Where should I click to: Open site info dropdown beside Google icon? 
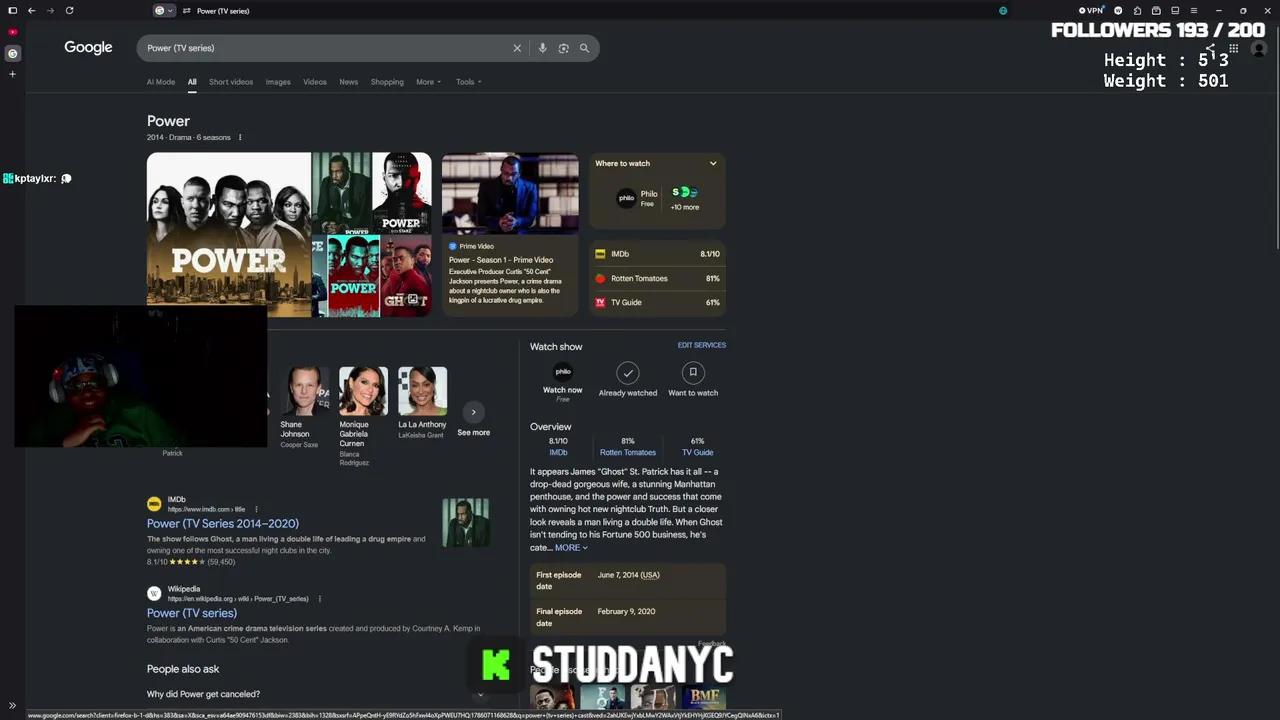pos(163,10)
